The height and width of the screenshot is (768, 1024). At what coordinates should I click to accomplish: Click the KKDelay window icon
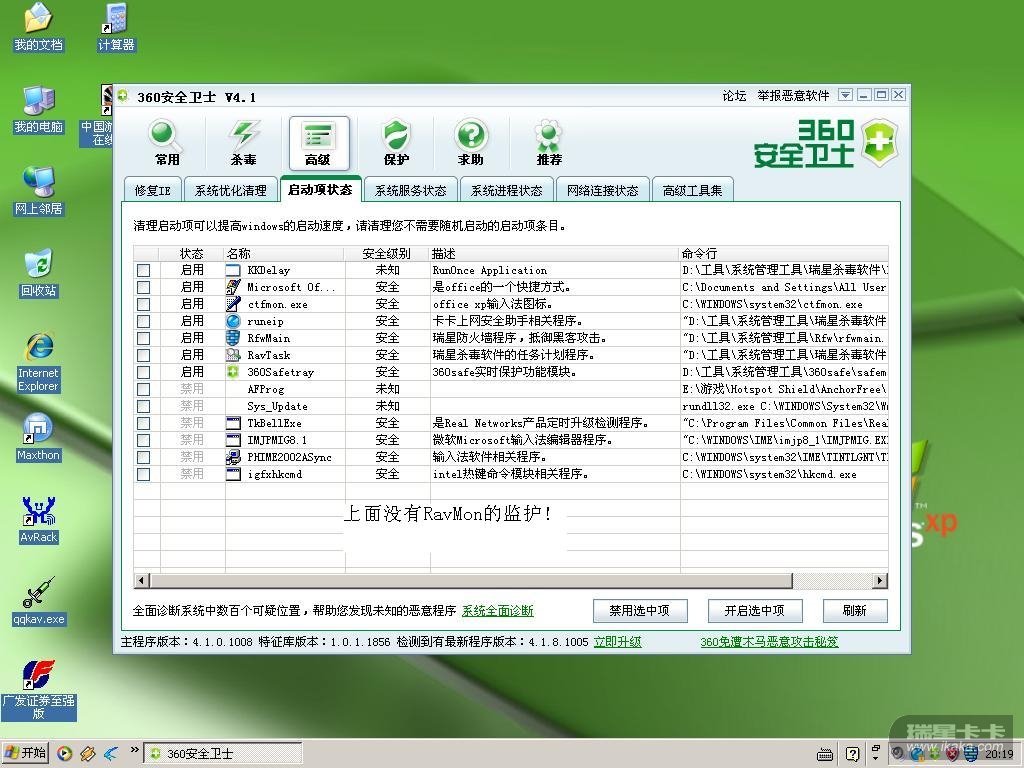pyautogui.click(x=233, y=270)
